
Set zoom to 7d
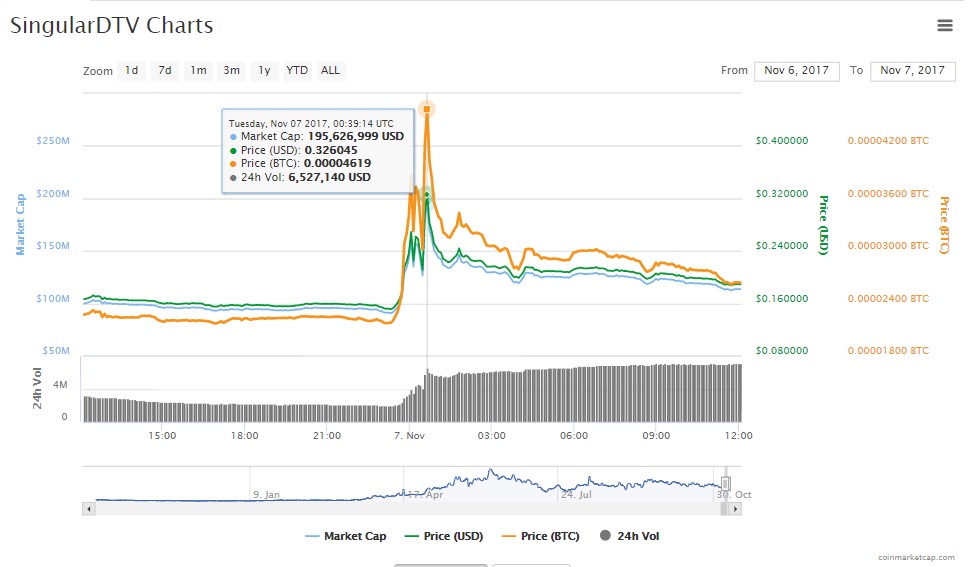[165, 71]
